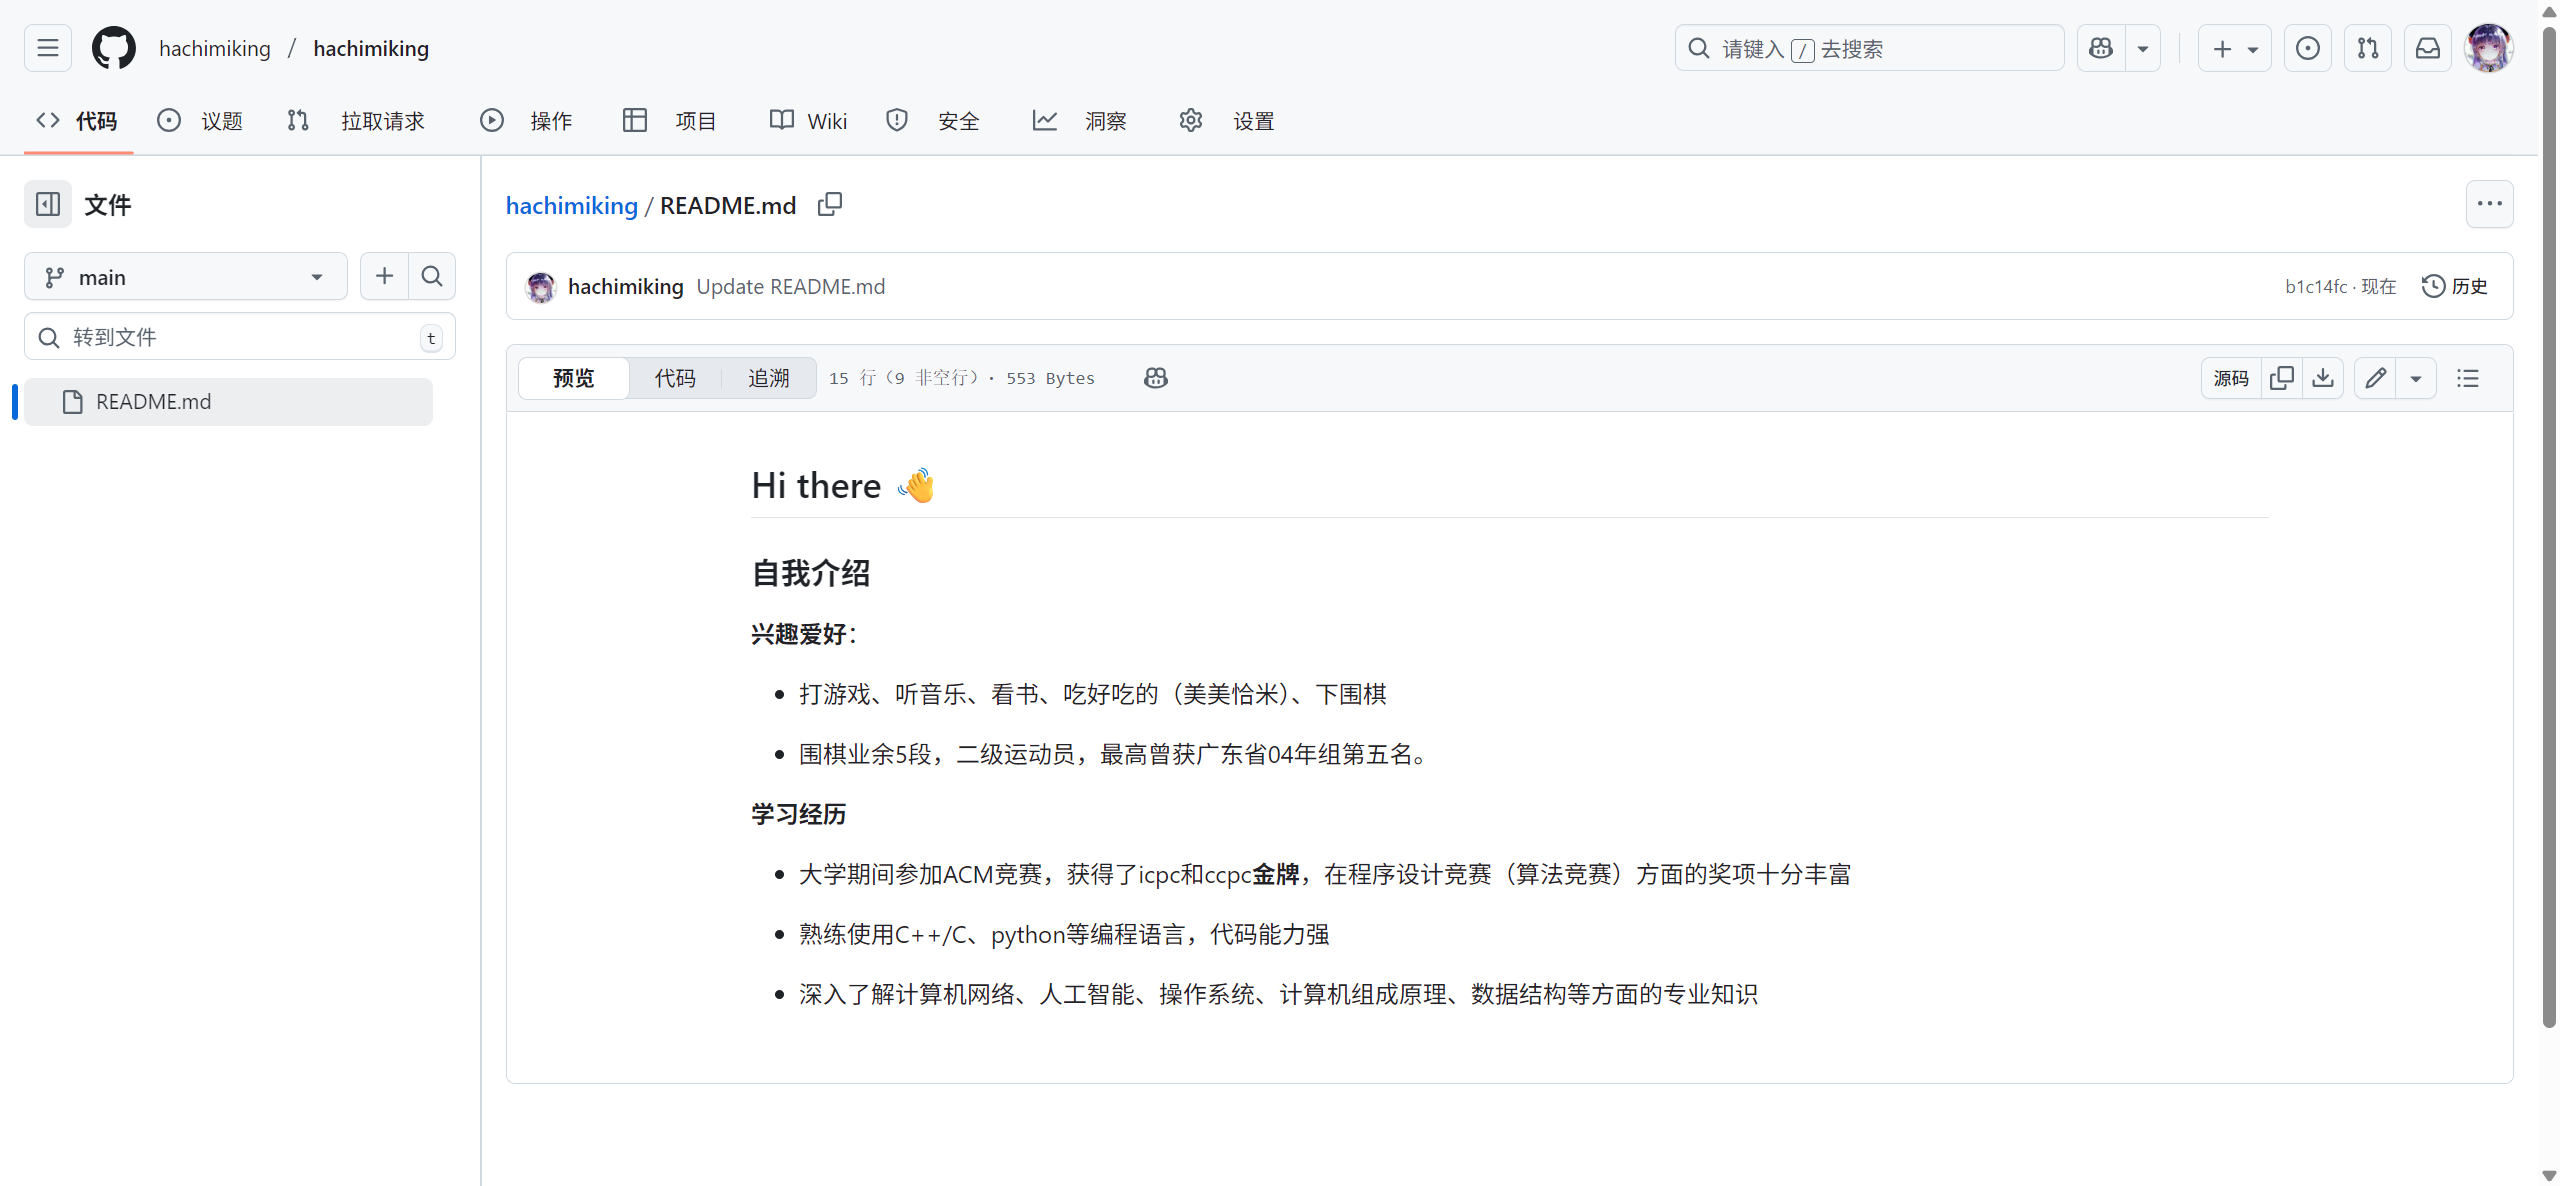This screenshot has width=2560, height=1186.
Task: Collapse the file tree side panel
Action: point(48,205)
